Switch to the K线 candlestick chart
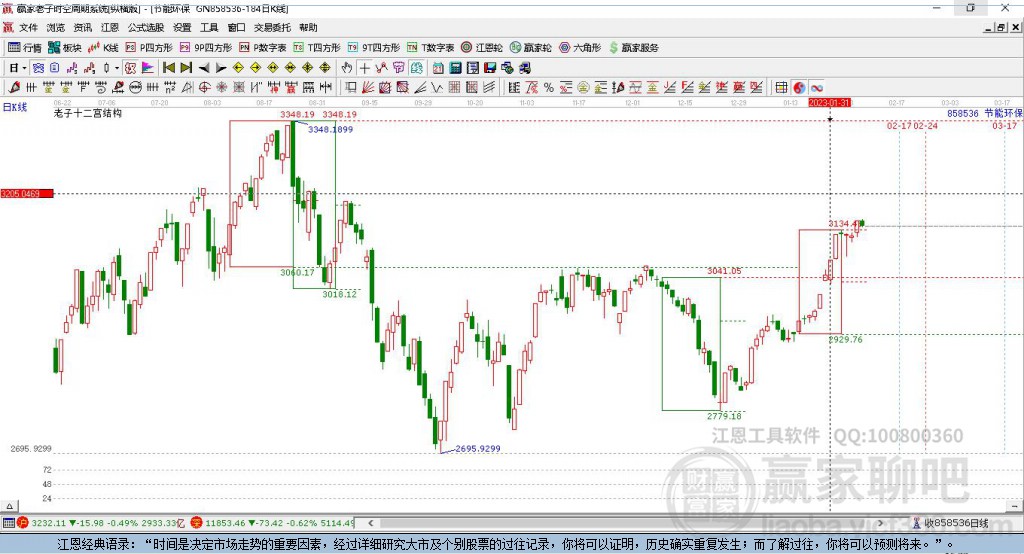 [x=103, y=48]
